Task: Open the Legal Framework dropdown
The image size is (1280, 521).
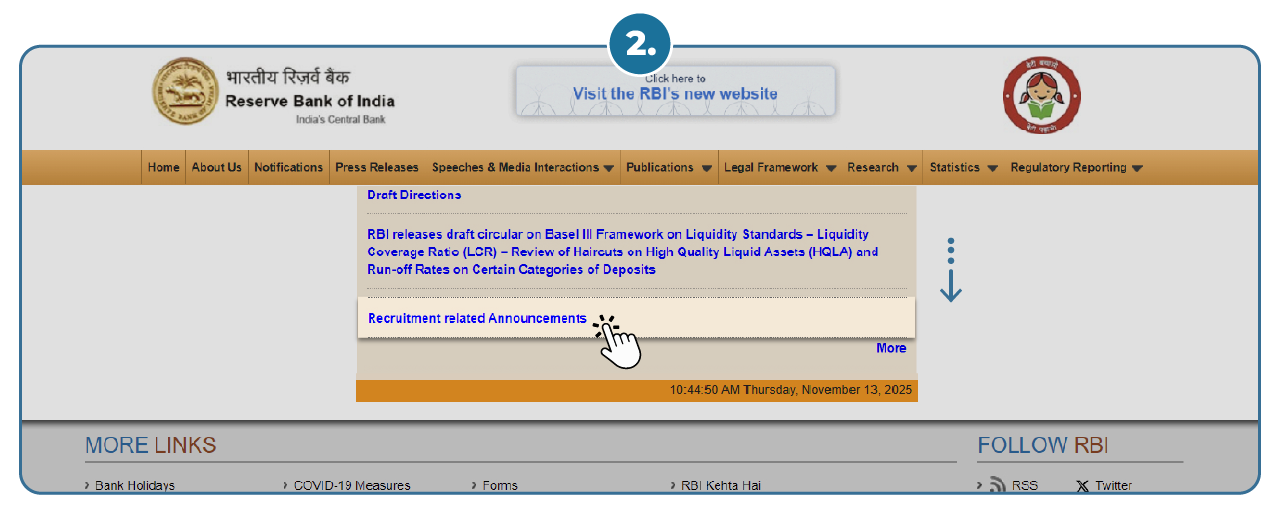Action: click(779, 168)
